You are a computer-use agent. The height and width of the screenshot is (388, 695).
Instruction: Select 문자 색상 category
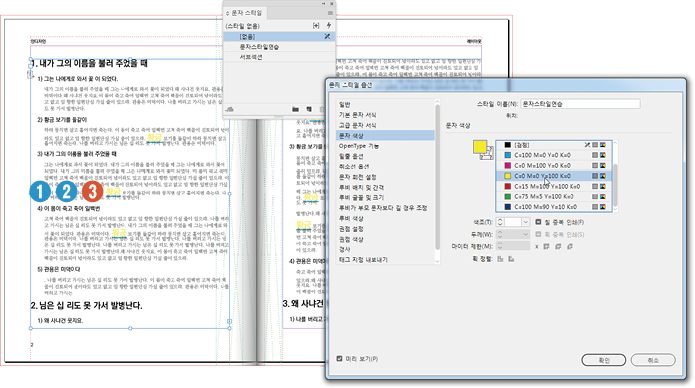click(385, 136)
